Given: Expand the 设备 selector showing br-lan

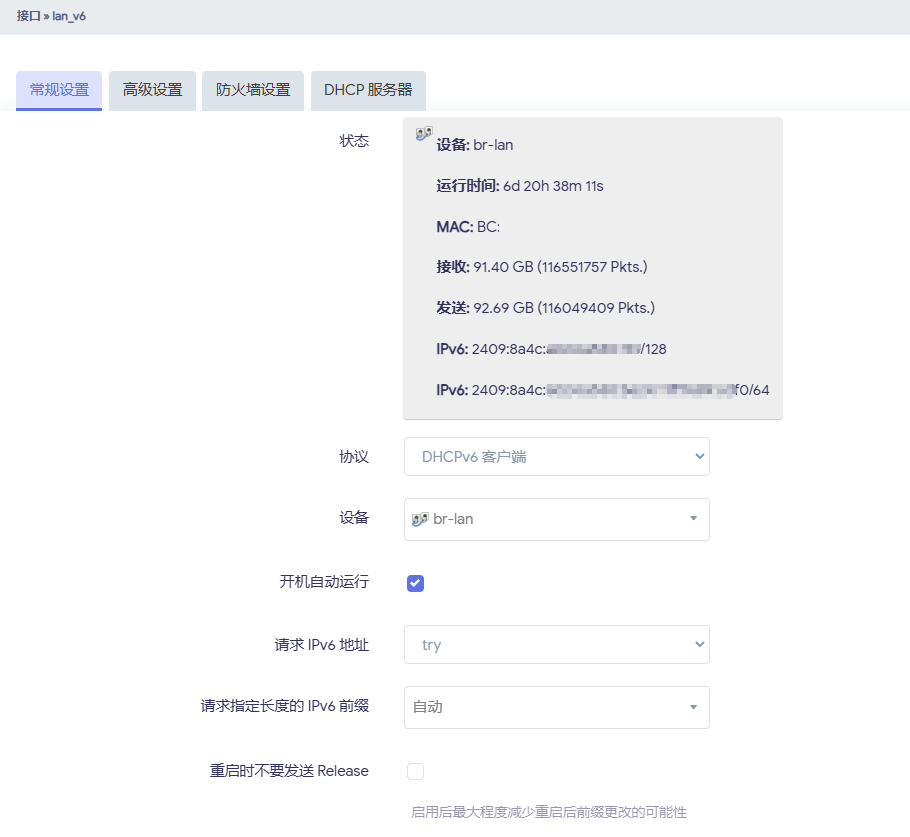Looking at the screenshot, I should [556, 519].
